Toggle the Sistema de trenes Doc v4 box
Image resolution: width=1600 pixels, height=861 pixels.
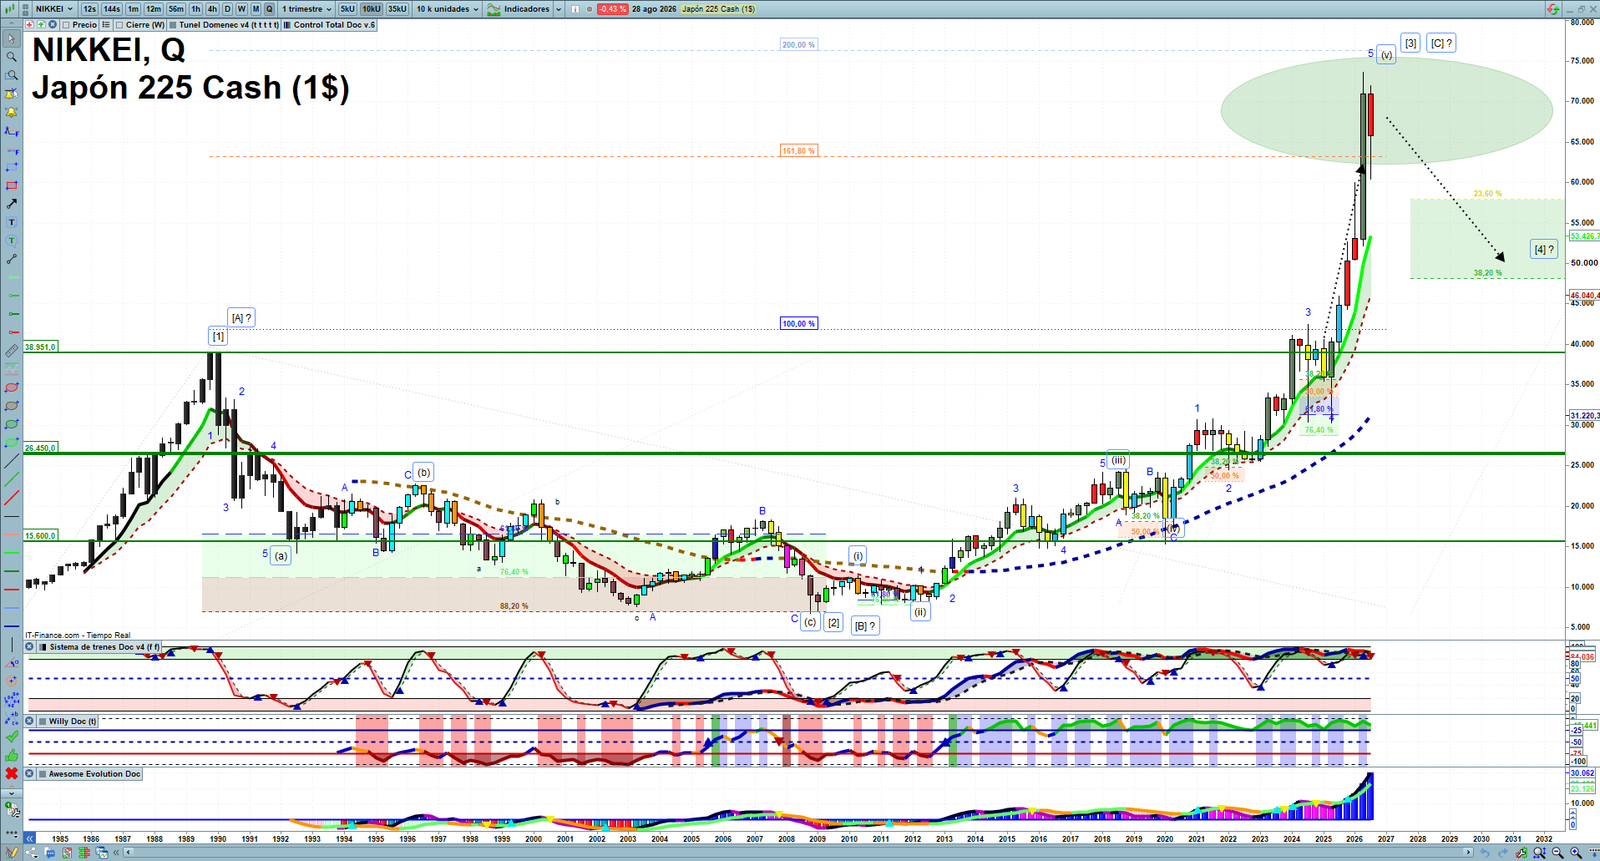[43, 647]
